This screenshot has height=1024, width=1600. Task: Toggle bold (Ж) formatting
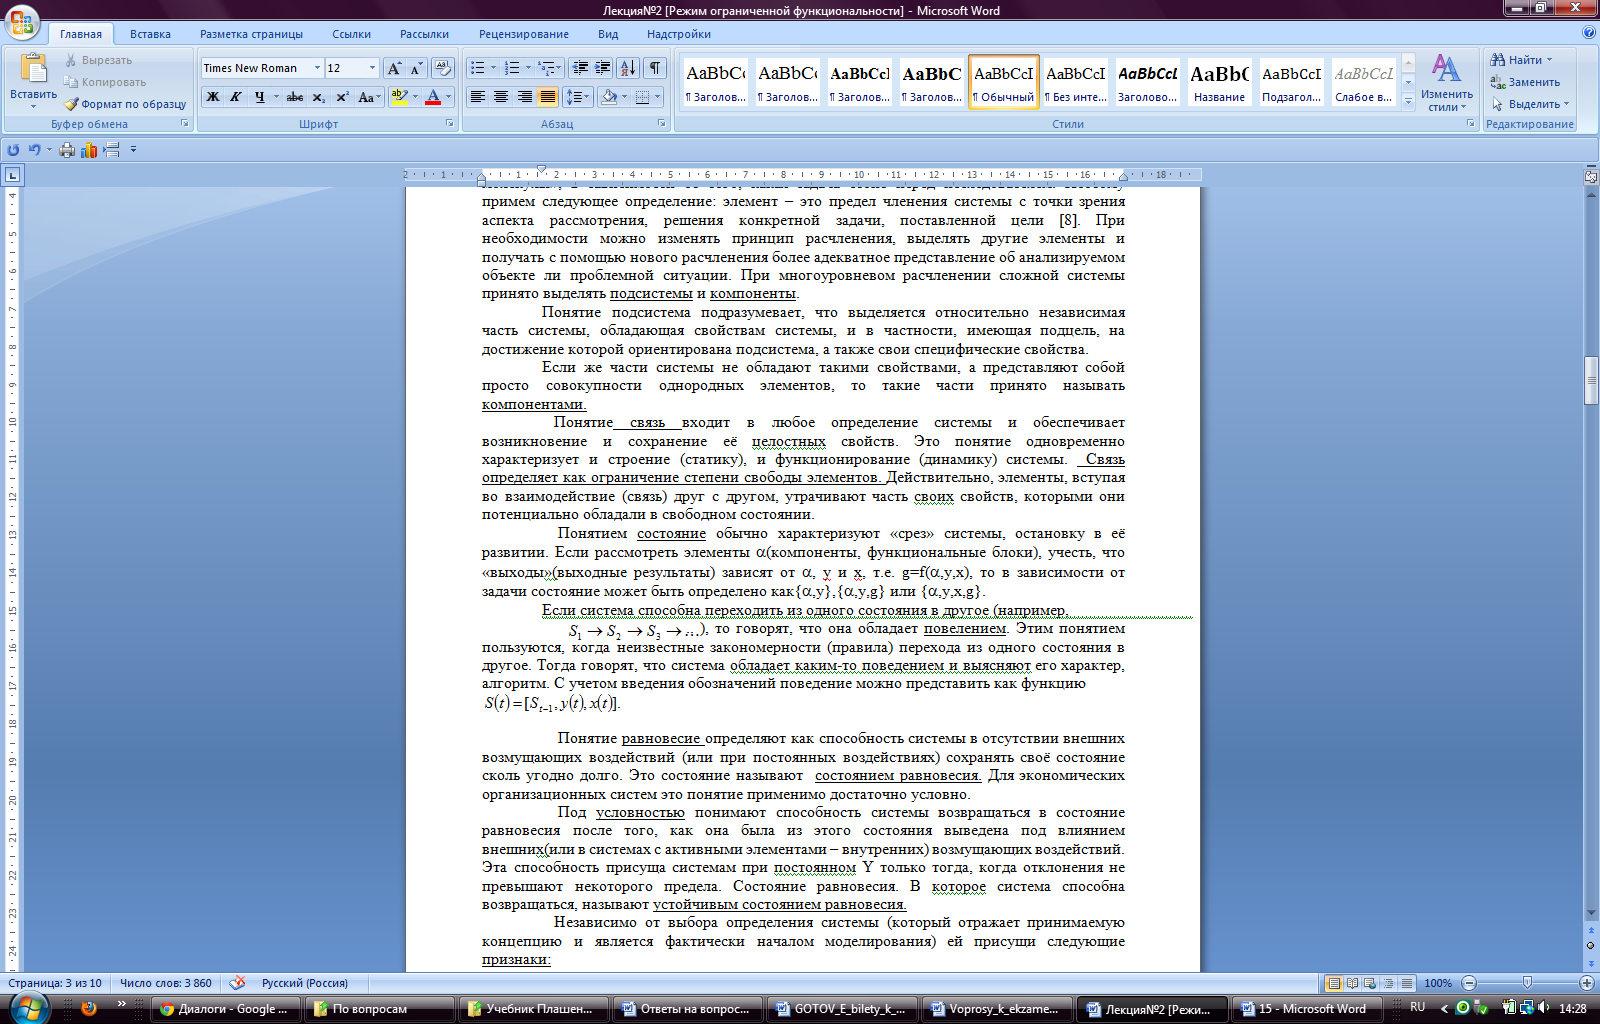[x=212, y=97]
